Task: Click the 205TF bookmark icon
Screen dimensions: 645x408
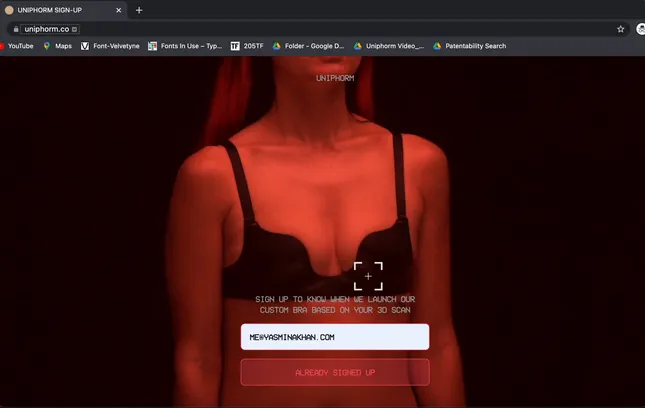Action: [x=235, y=46]
